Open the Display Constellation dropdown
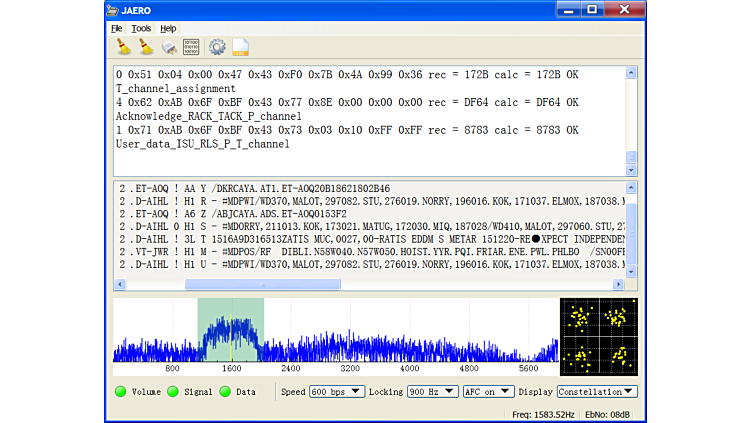752x423 pixels. click(597, 392)
